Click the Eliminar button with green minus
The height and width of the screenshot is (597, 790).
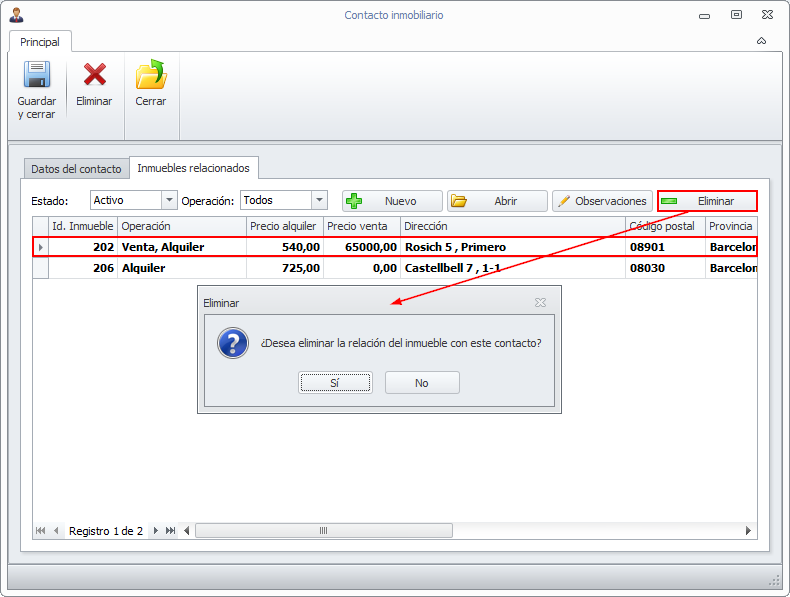tap(707, 201)
